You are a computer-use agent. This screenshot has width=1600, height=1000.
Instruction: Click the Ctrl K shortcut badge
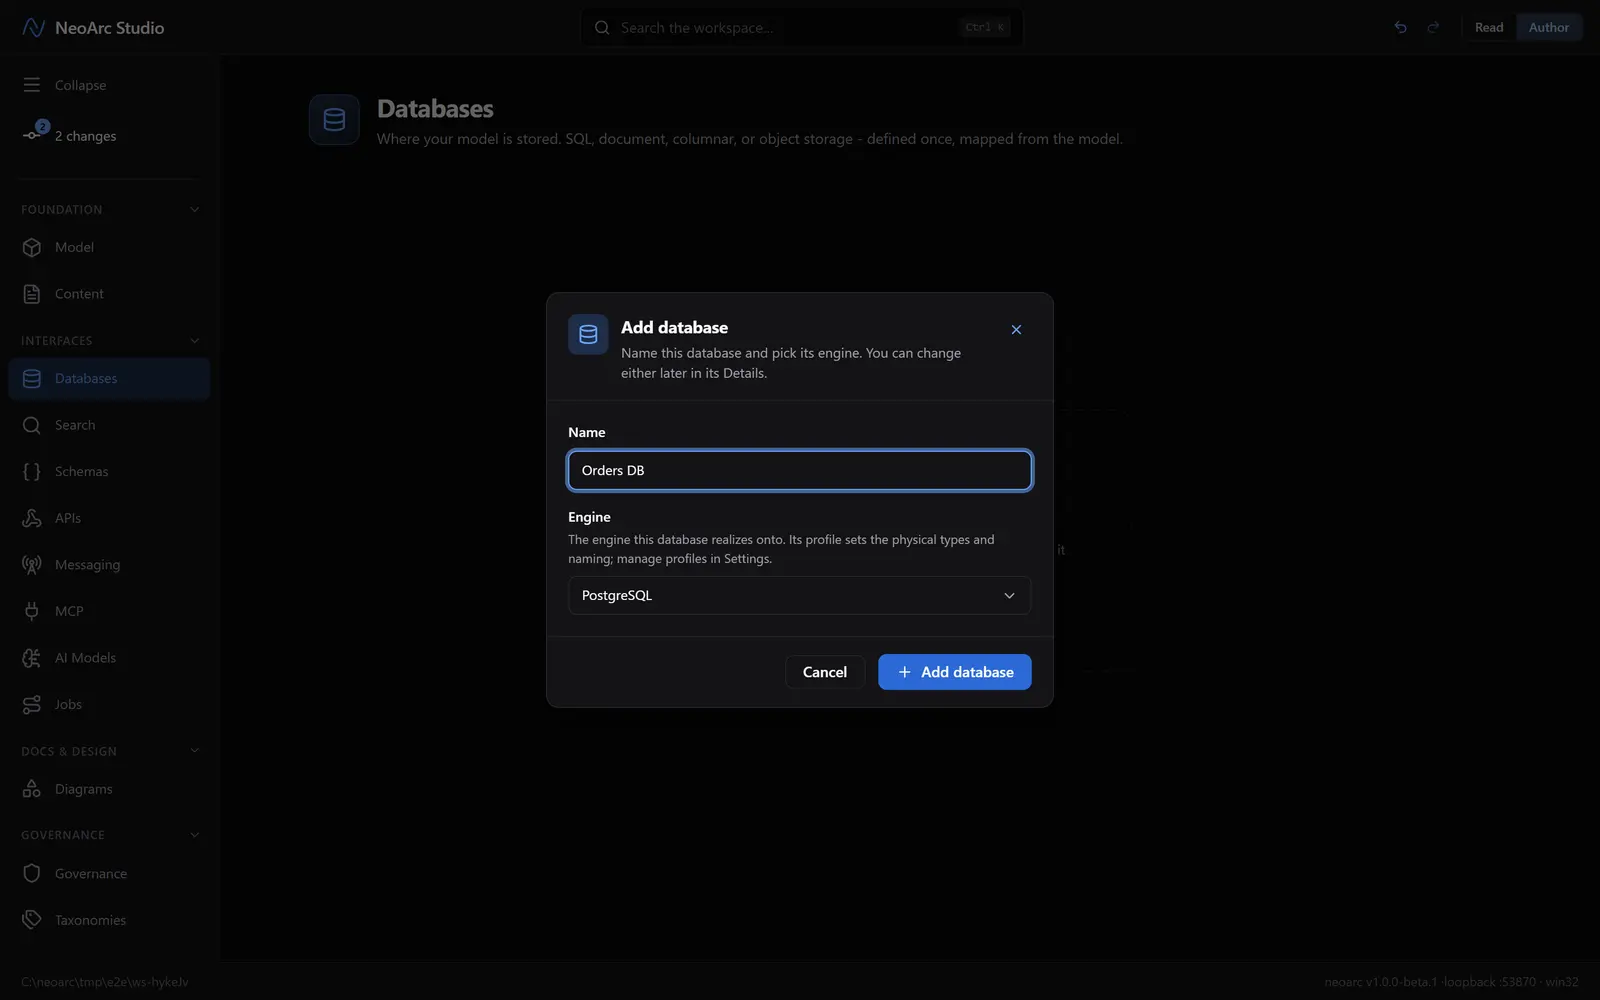(x=985, y=28)
